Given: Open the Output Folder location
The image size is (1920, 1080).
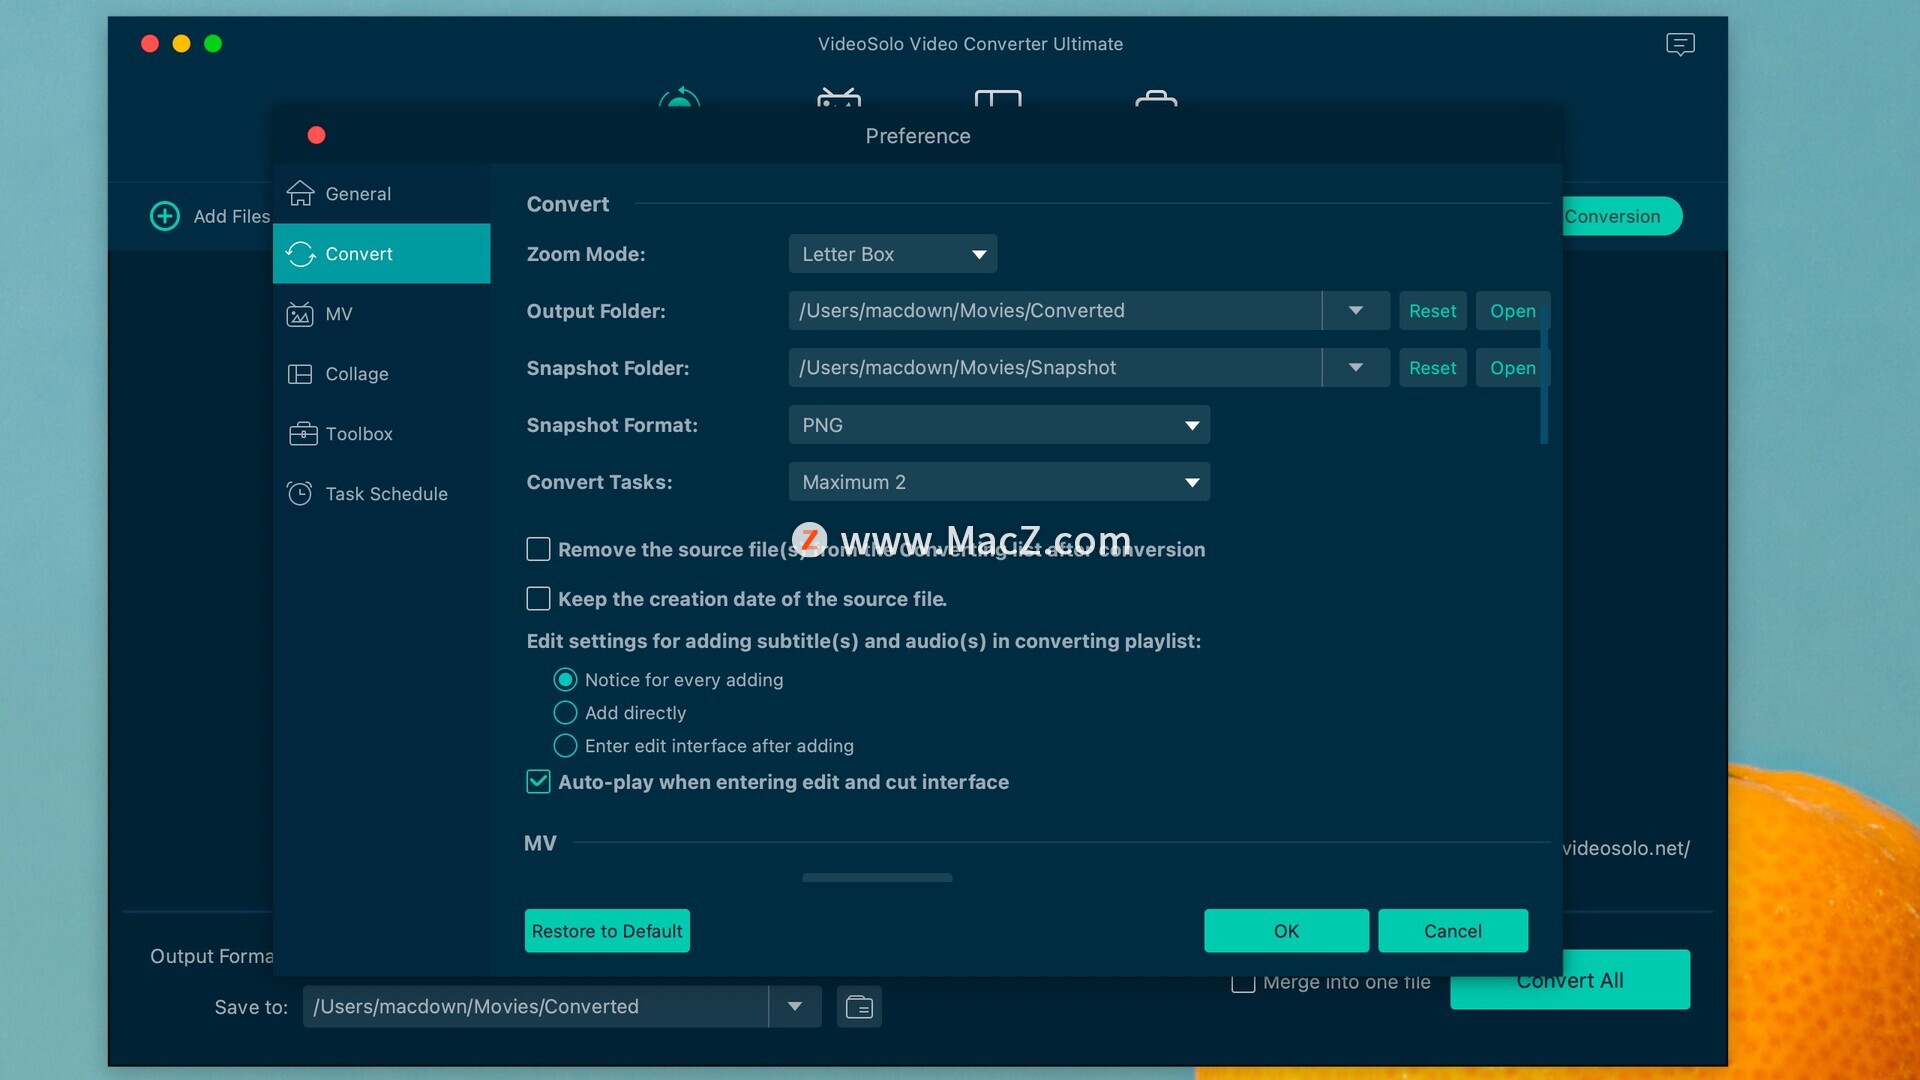Looking at the screenshot, I should [1512, 311].
